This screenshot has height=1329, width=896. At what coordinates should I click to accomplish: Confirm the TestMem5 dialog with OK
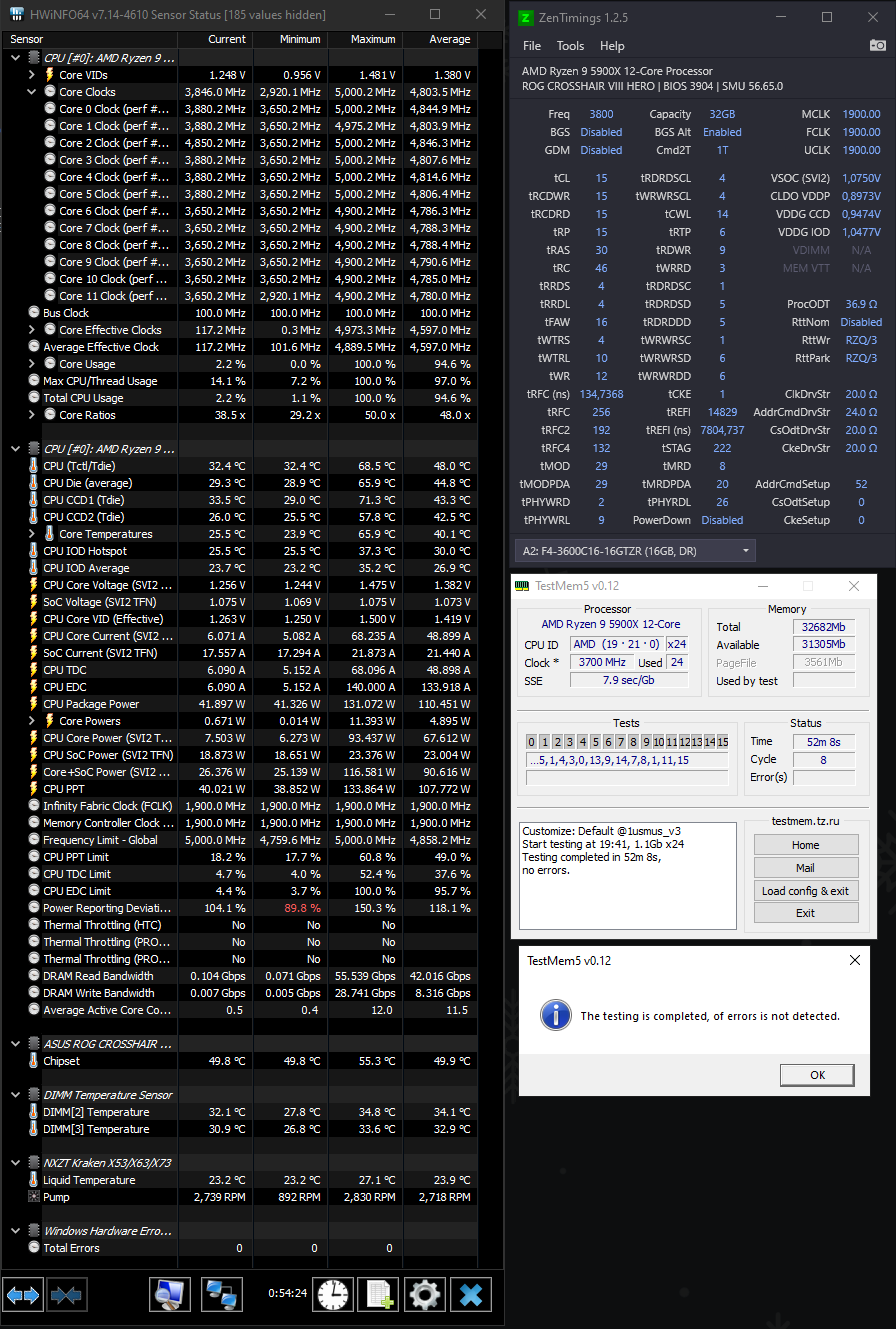pyautogui.click(x=817, y=1075)
